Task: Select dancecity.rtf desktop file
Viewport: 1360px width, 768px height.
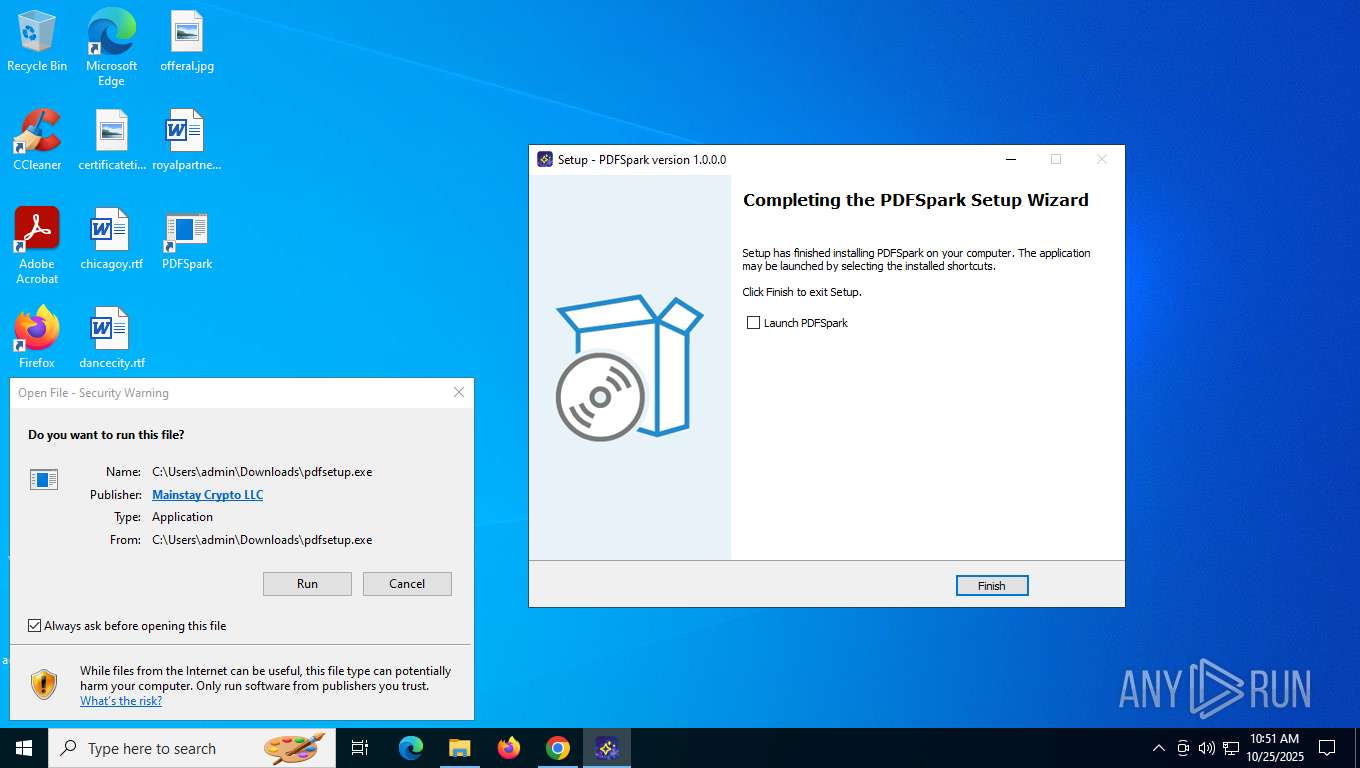Action: click(112, 337)
